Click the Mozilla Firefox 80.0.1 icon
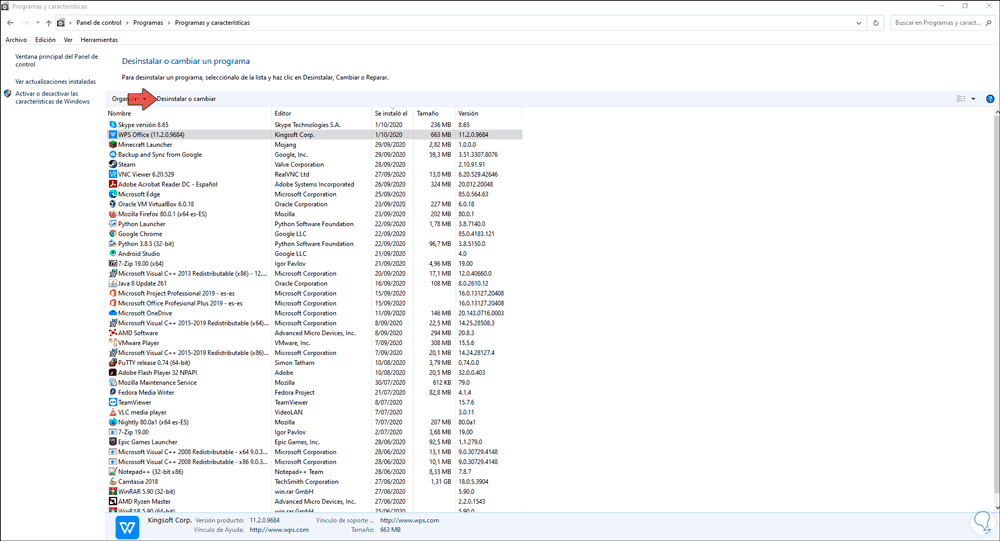The width and height of the screenshot is (1000, 541). [x=113, y=214]
